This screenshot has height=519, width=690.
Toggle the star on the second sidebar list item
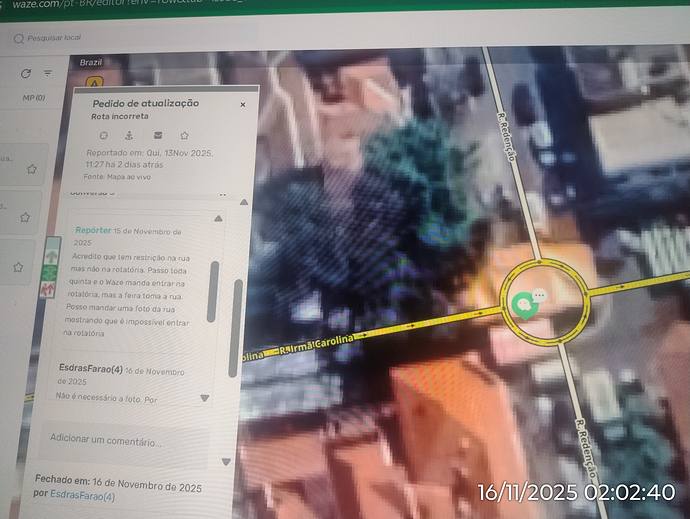click(x=32, y=218)
